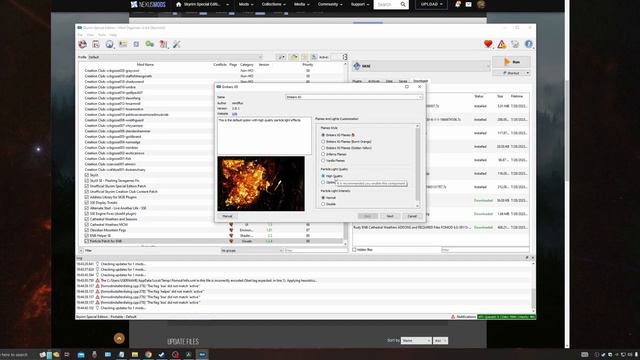The height and width of the screenshot is (360, 640).
Task: Click the red heart endorse icon
Action: click(x=488, y=44)
